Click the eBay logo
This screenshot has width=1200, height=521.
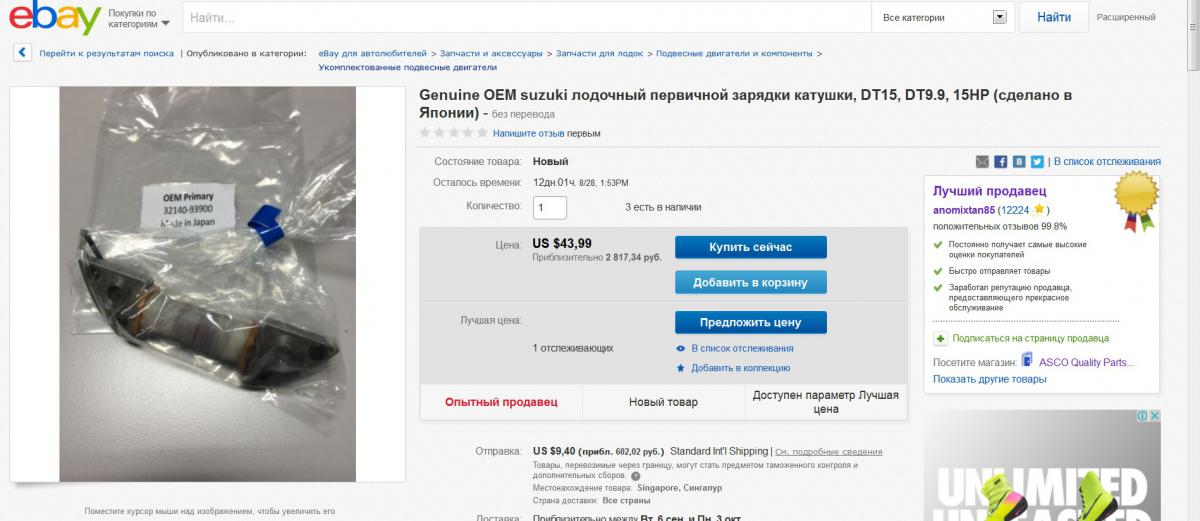(55, 18)
